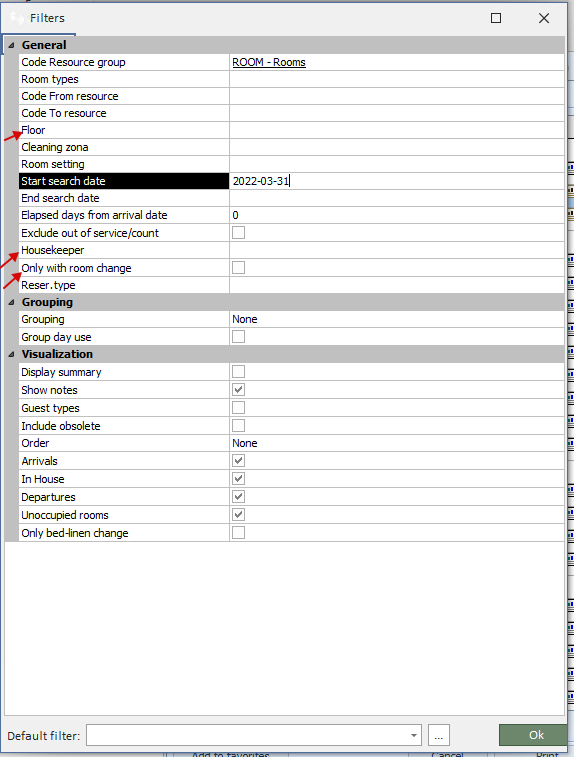
Task: Maximize the Filters dialog window
Action: [x=496, y=18]
